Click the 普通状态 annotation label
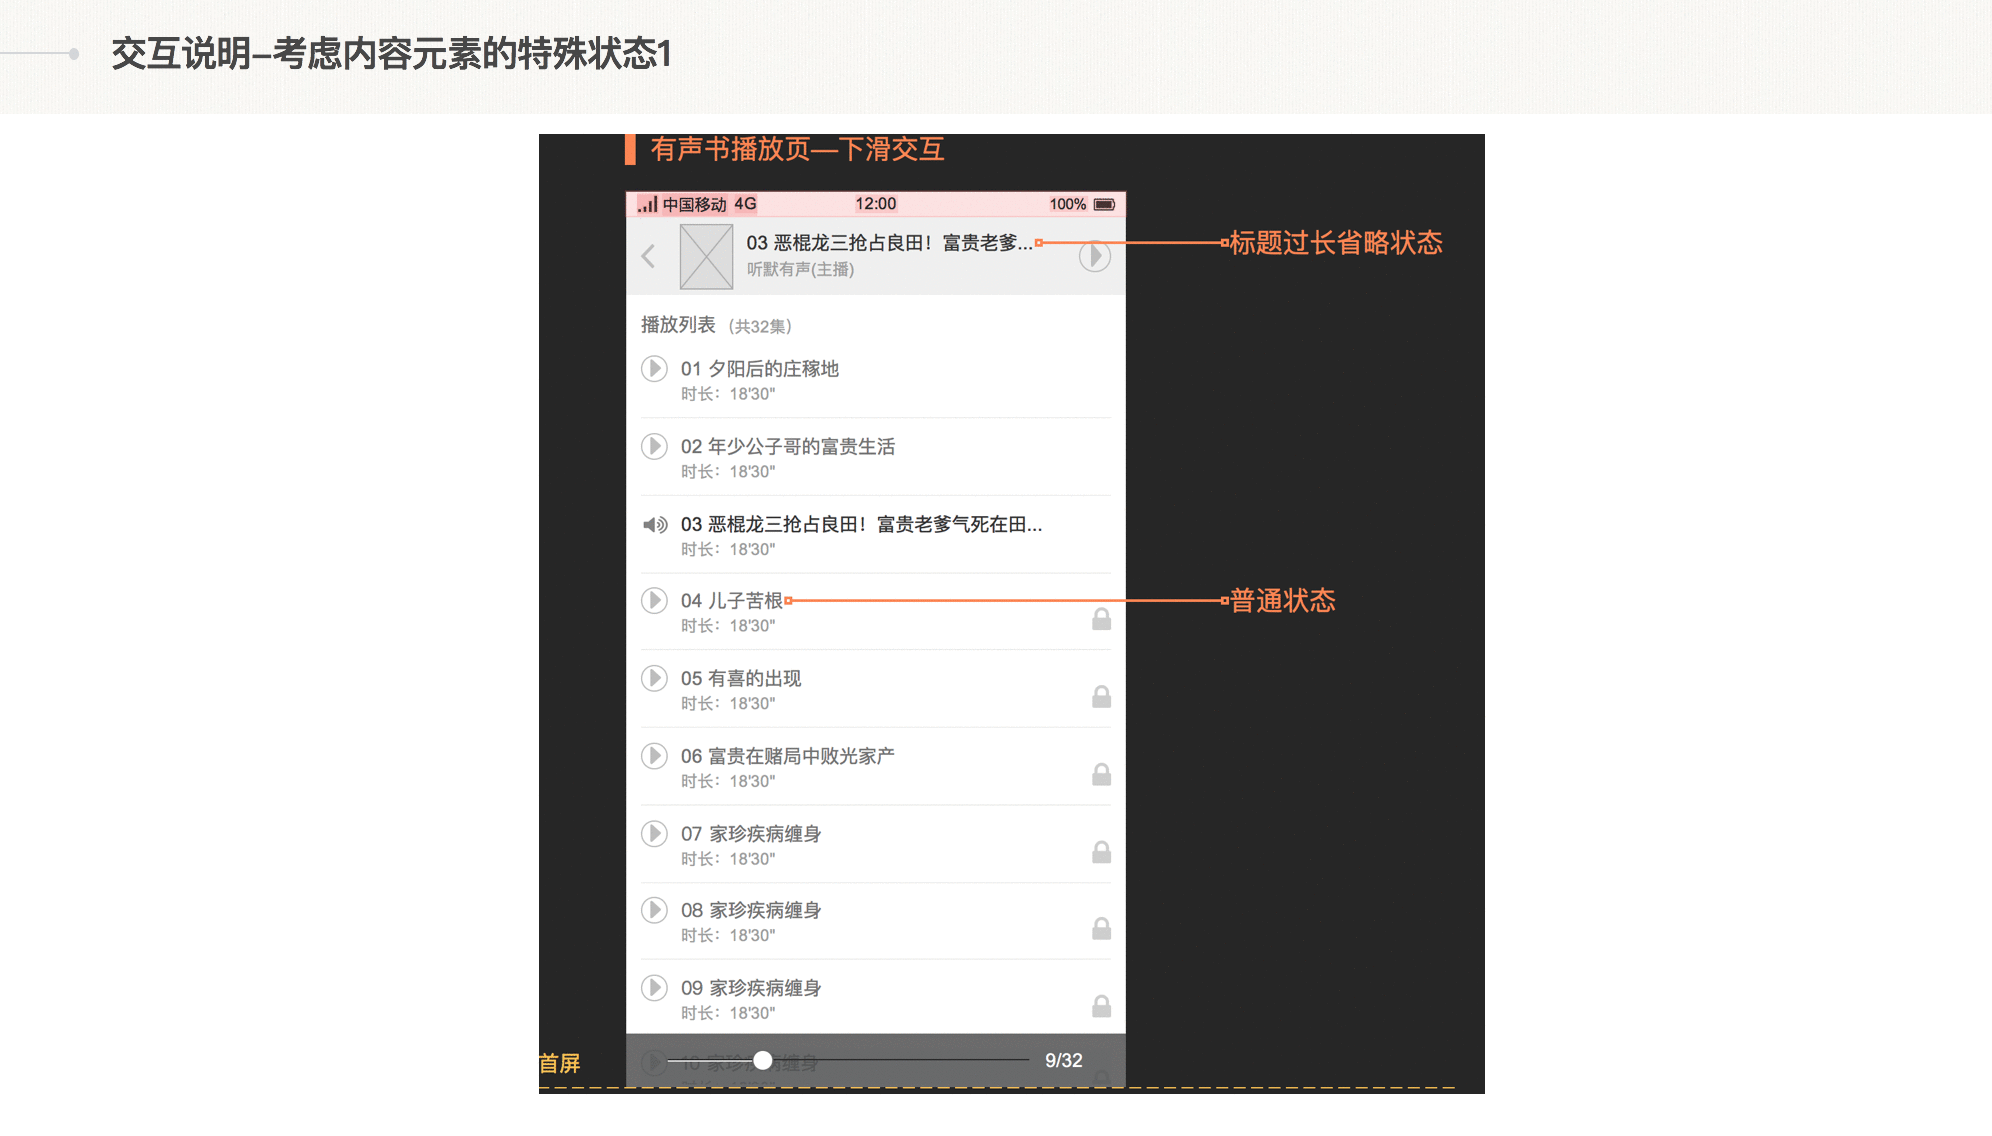1992x1136 pixels. [x=1283, y=601]
